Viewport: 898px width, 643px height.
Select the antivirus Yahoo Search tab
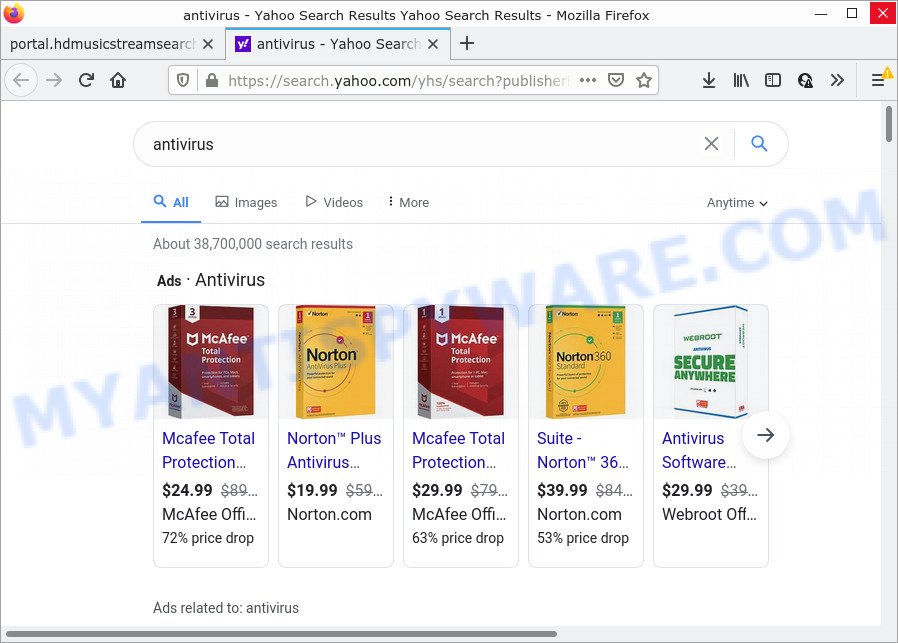coord(338,44)
